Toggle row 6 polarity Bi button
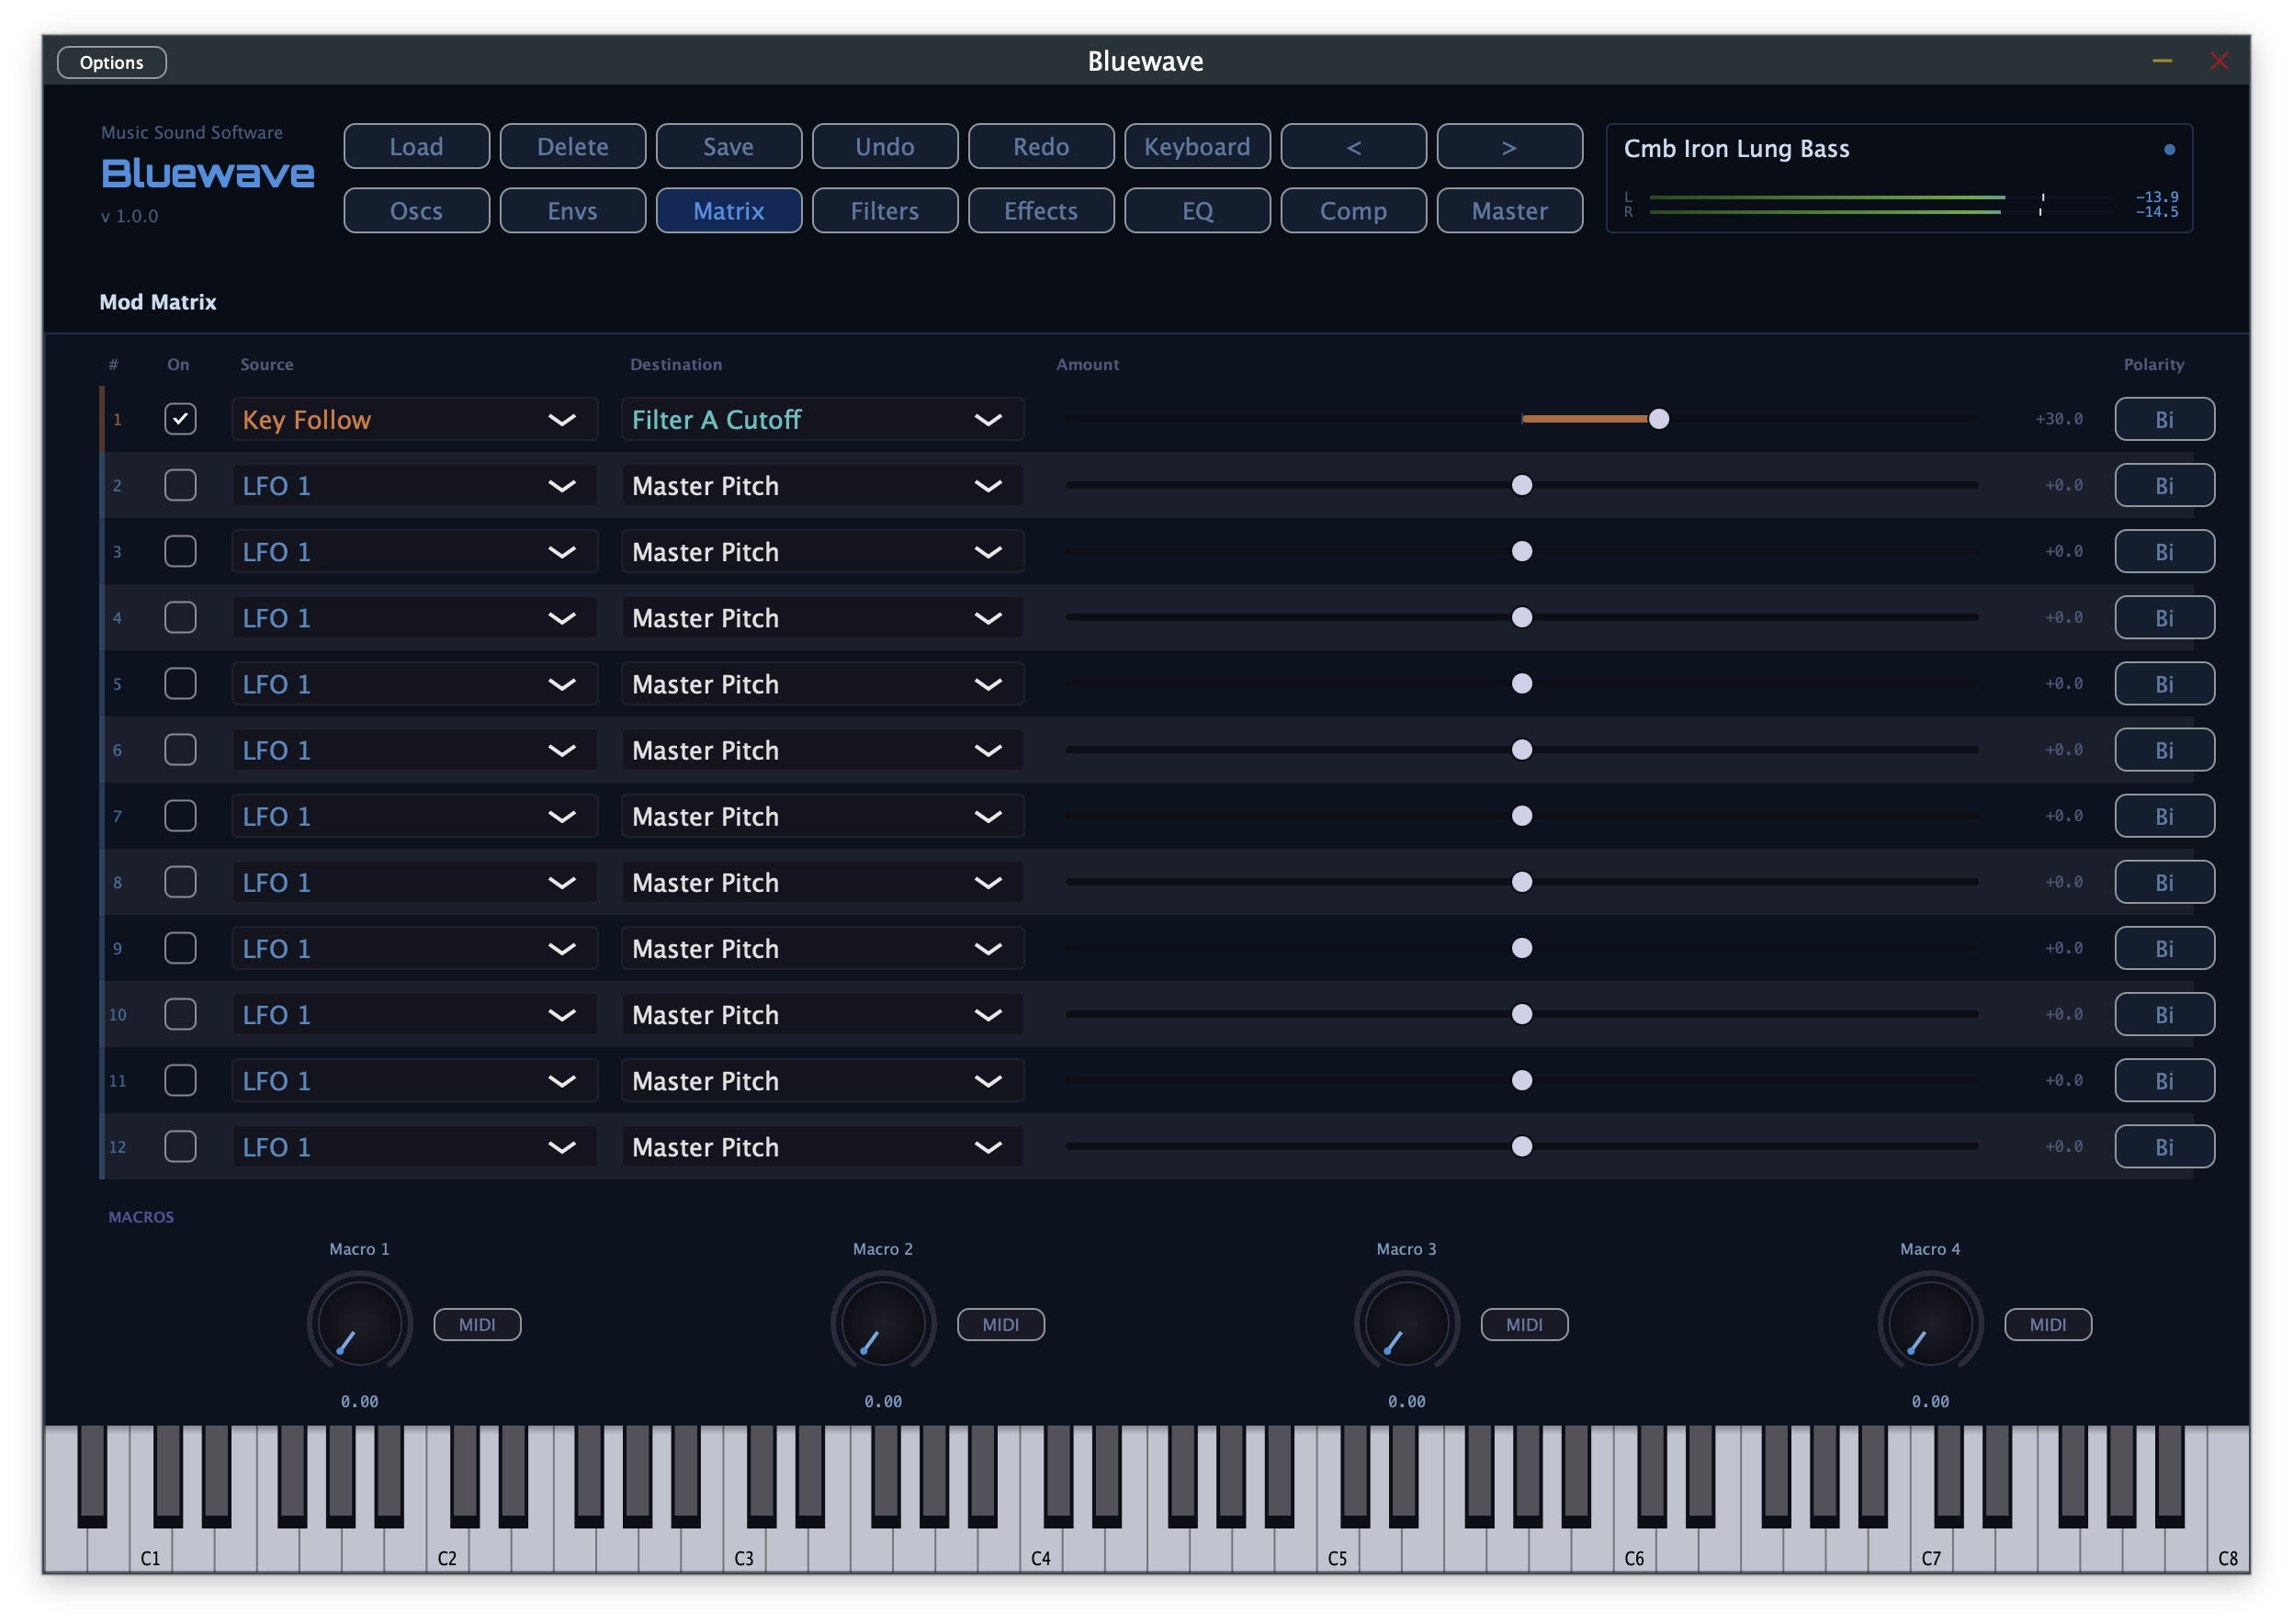Viewport: 2293px width, 1624px height. 2164,750
